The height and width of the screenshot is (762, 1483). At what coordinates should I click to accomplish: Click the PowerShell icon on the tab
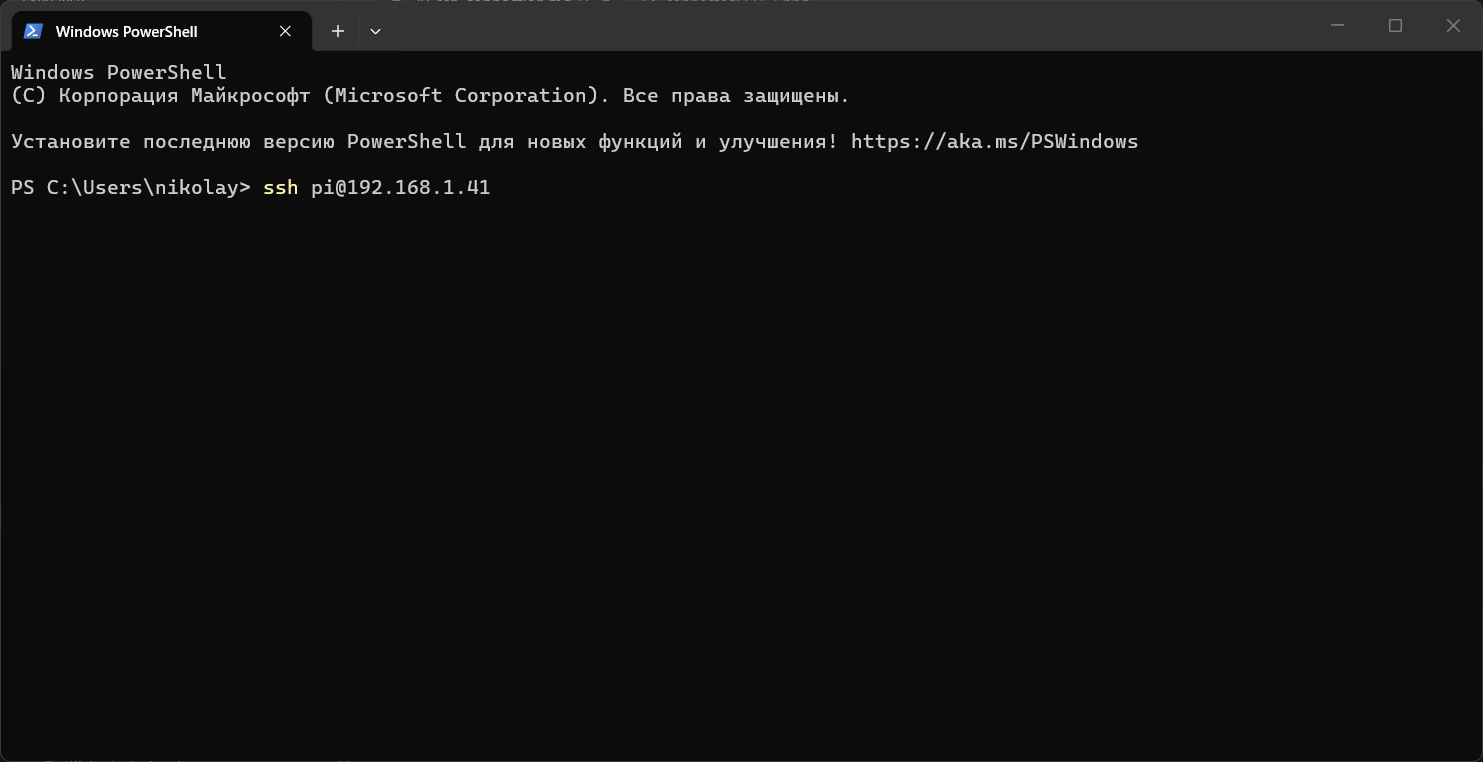point(33,31)
